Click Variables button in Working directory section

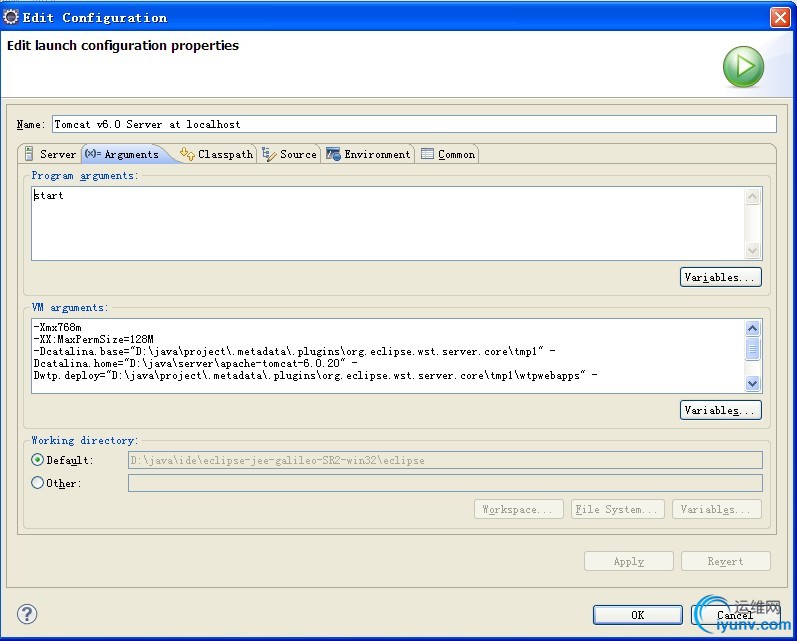click(x=717, y=509)
